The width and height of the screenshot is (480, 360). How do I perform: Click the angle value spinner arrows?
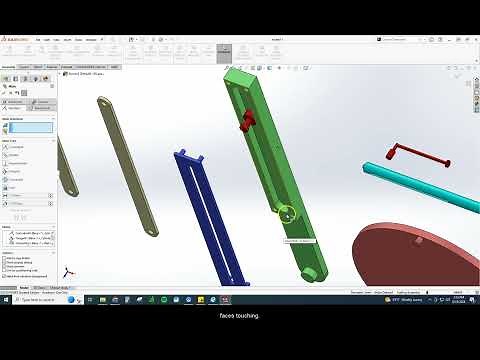(51, 203)
